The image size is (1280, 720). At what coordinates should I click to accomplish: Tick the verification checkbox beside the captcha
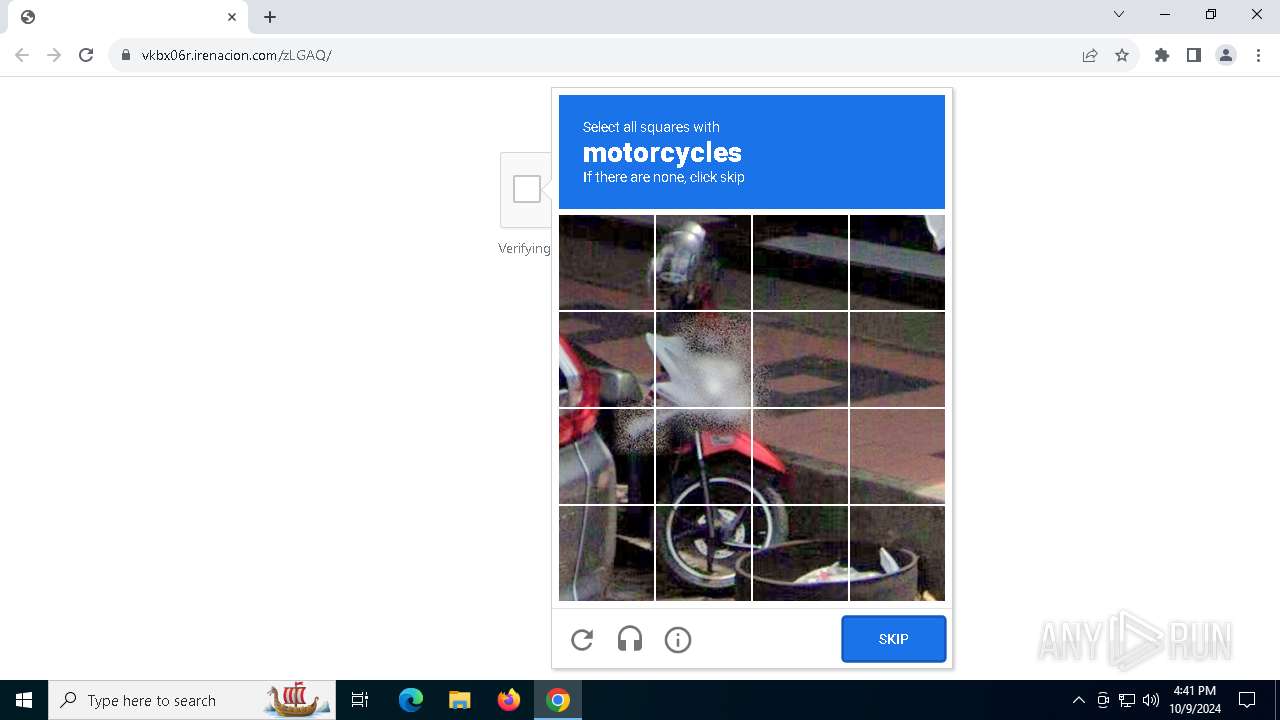pyautogui.click(x=527, y=189)
